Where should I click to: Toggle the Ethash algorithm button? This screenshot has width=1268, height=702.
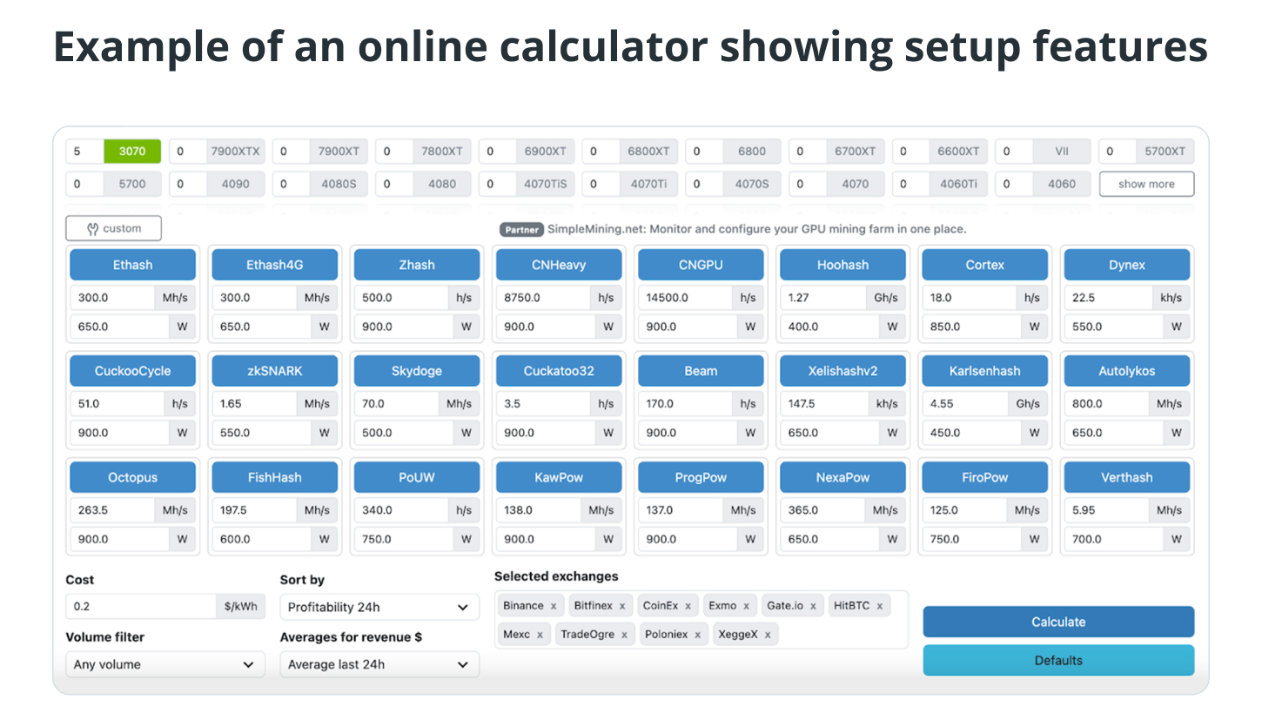pyautogui.click(x=133, y=265)
